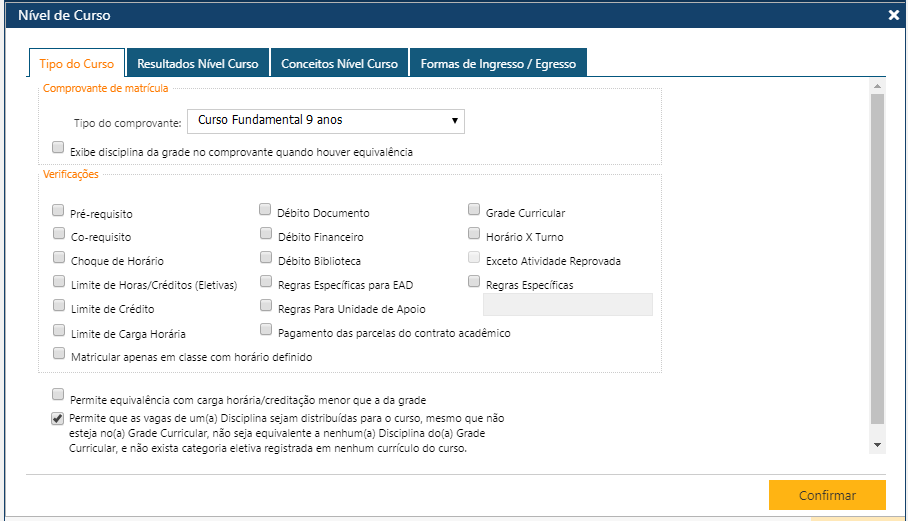Expand the Tipo do comprovante dropdown
The width and height of the screenshot is (908, 521).
tap(326, 121)
